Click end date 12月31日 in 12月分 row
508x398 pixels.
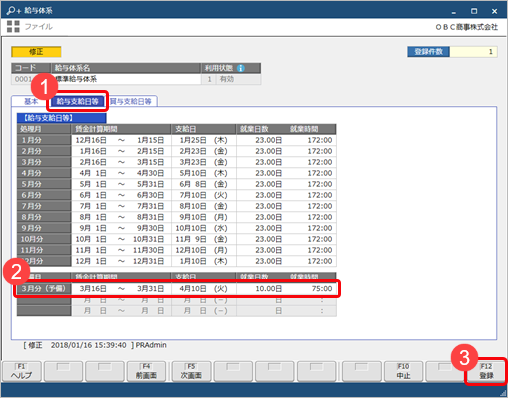149,261
